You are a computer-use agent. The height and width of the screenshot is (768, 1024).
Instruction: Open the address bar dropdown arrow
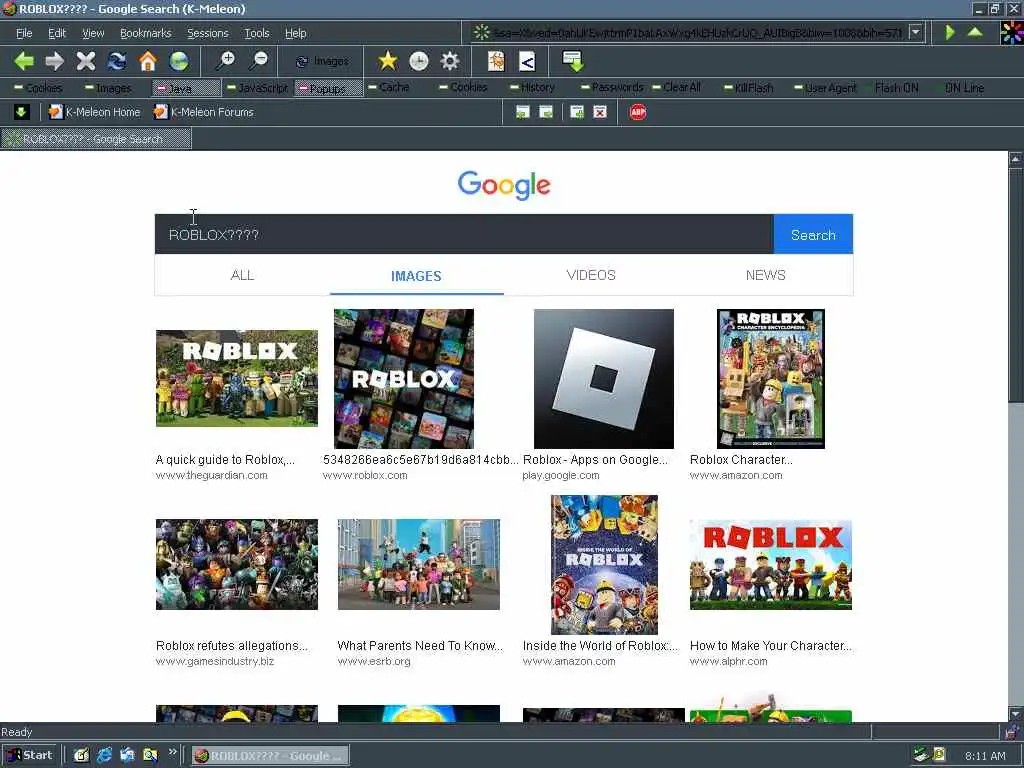(916, 31)
